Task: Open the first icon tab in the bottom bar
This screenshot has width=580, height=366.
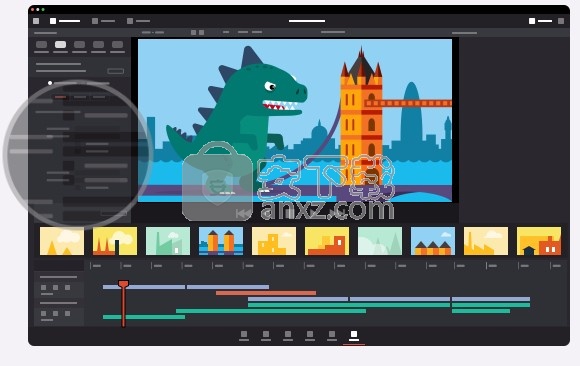Action: 244,335
